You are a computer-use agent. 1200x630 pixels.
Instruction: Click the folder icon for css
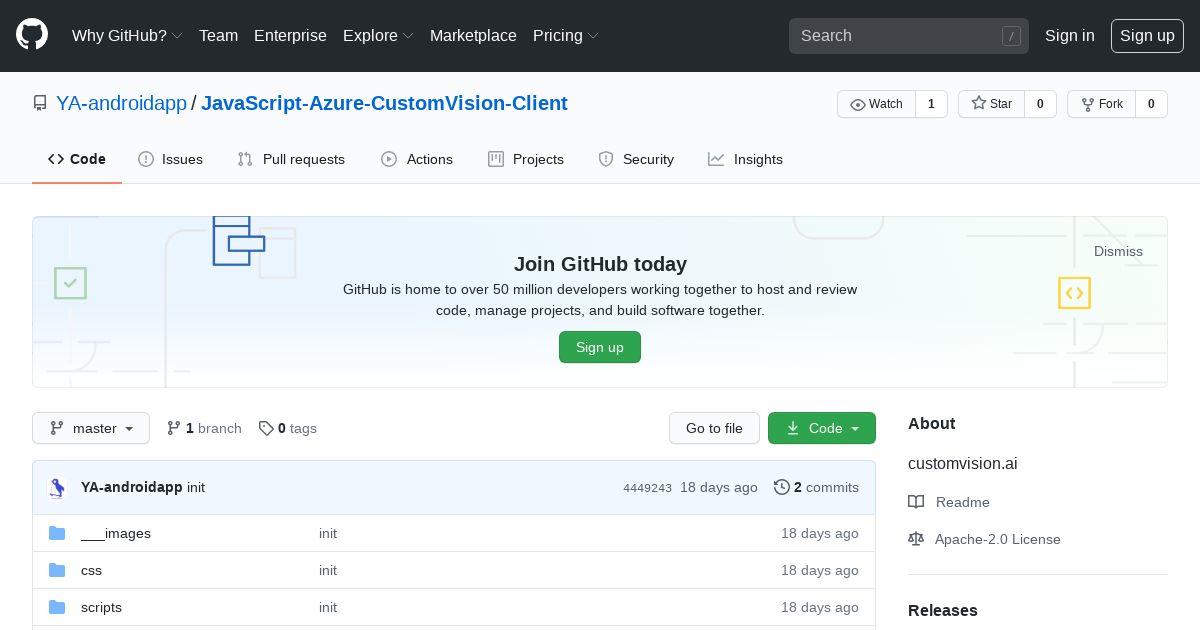click(x=57, y=570)
